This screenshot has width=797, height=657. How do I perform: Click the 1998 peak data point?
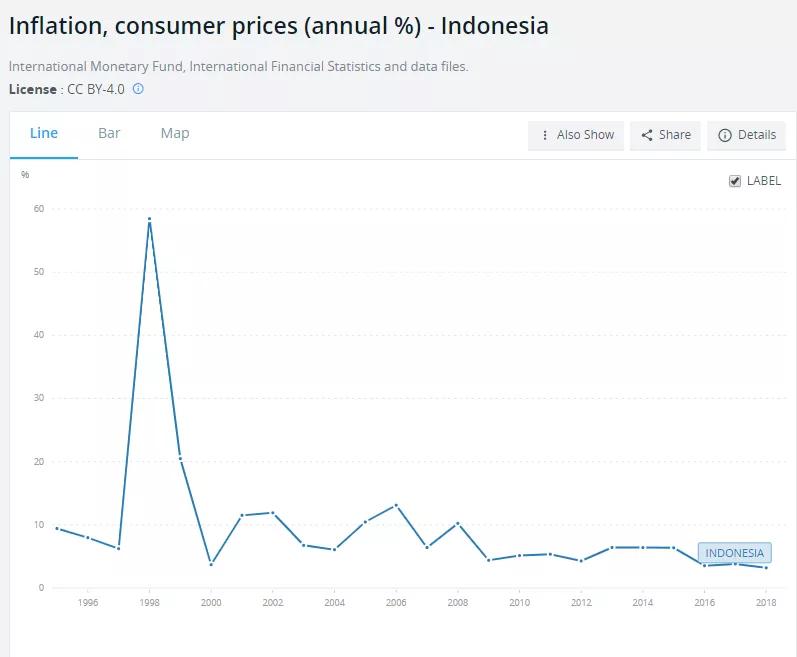tap(149, 219)
